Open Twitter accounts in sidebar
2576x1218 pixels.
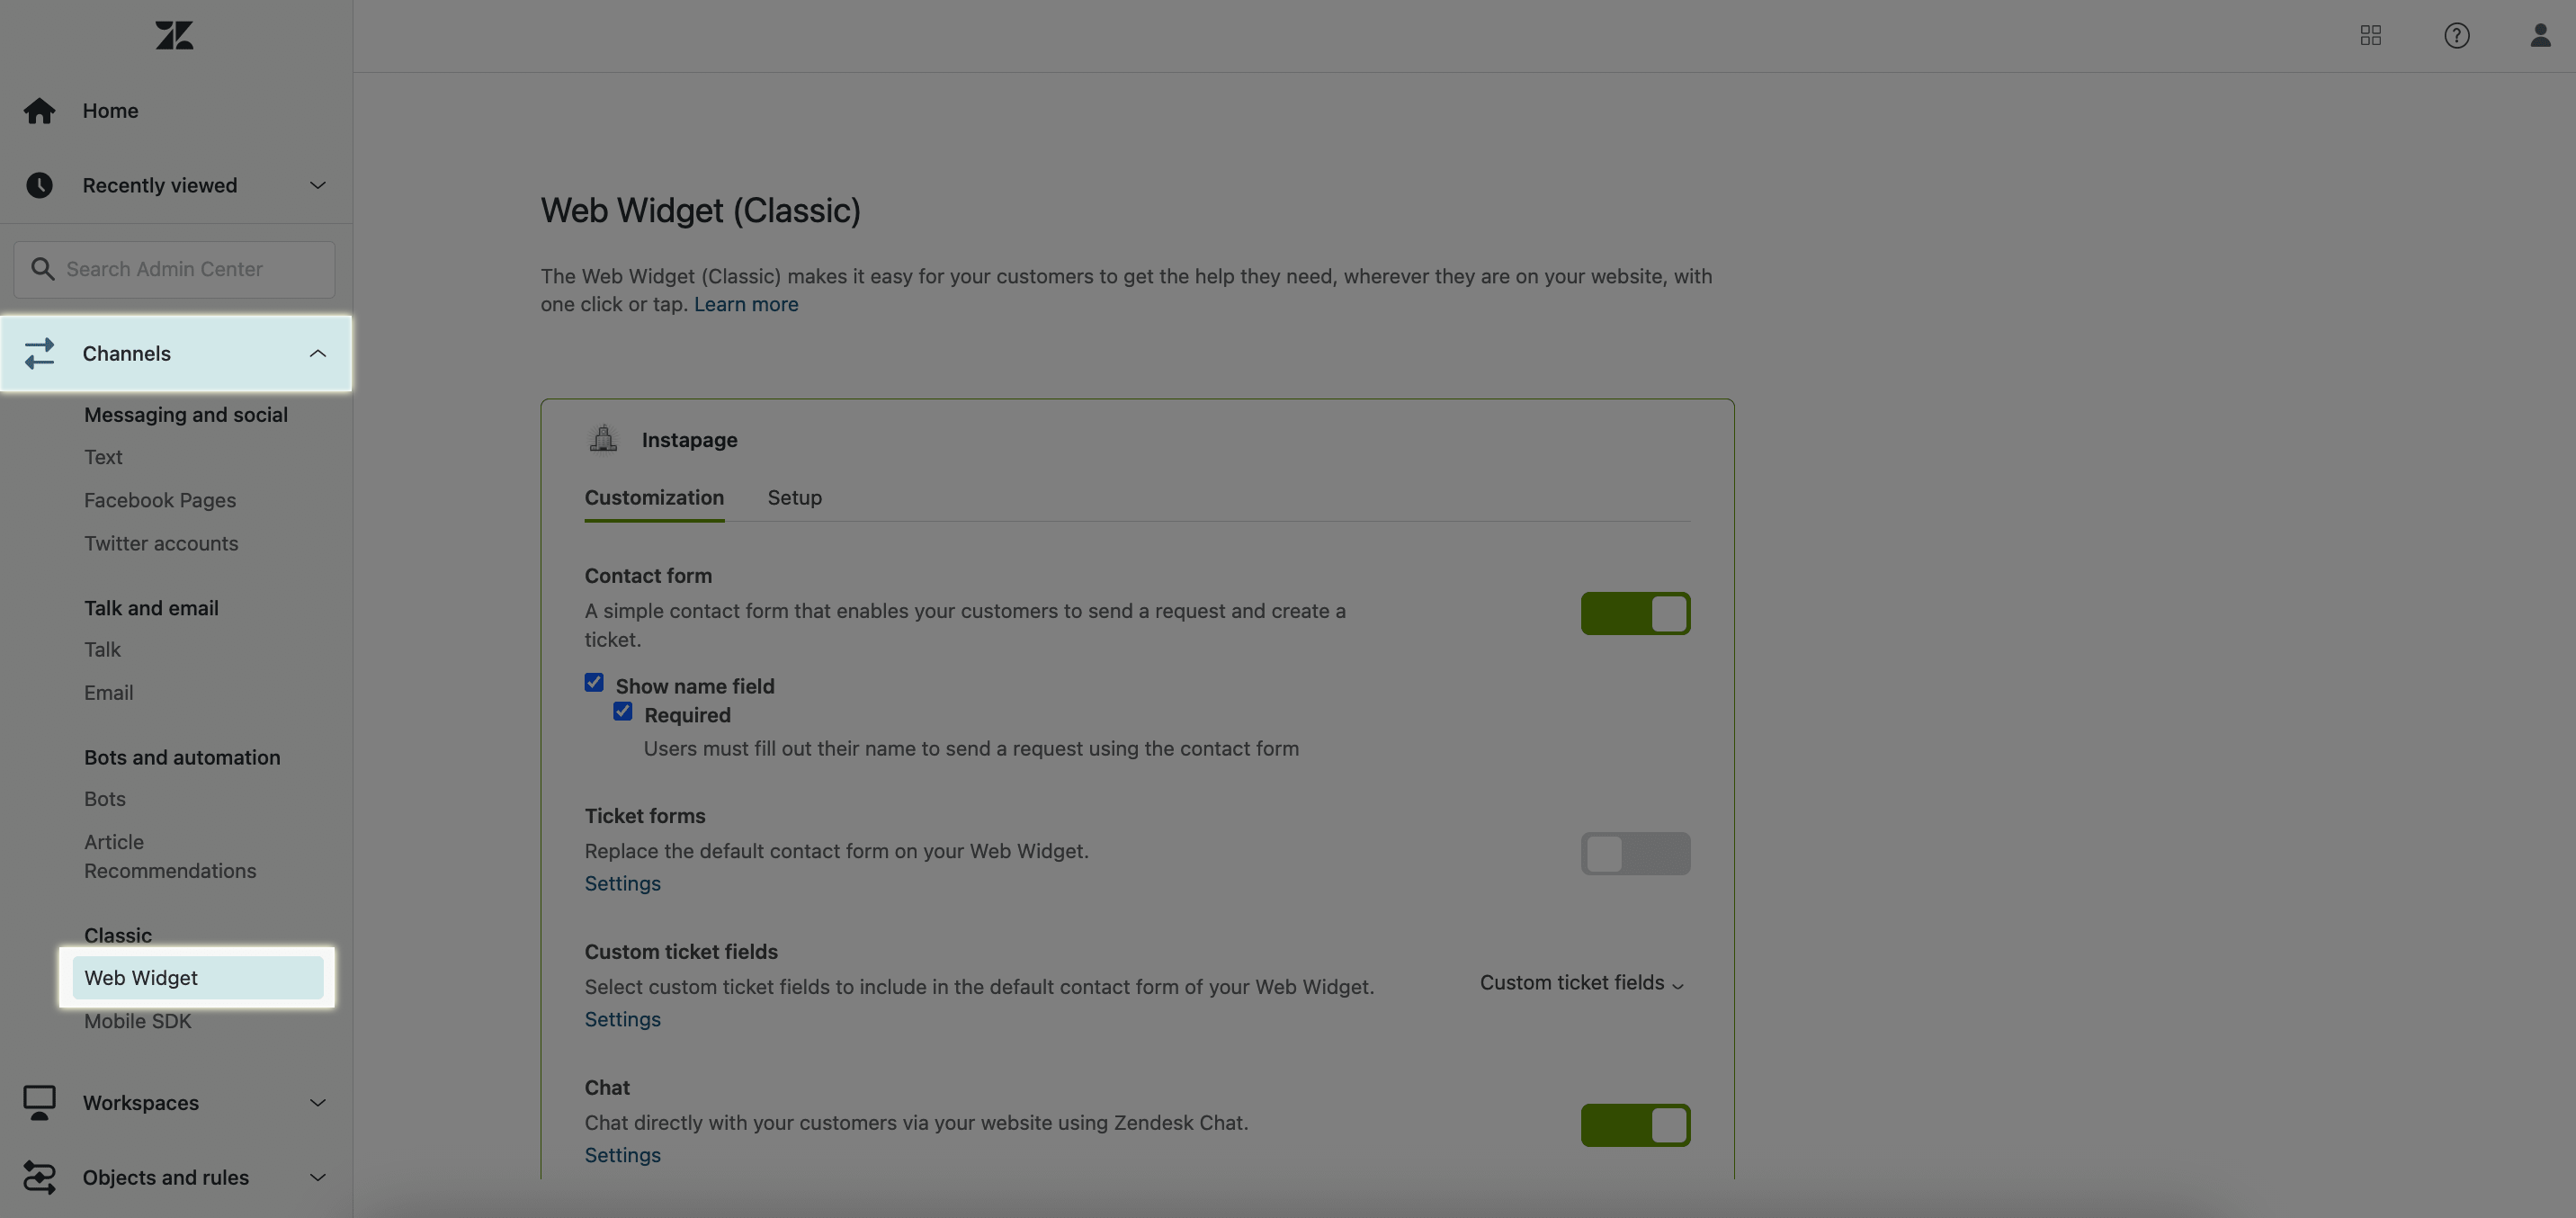pyautogui.click(x=161, y=543)
